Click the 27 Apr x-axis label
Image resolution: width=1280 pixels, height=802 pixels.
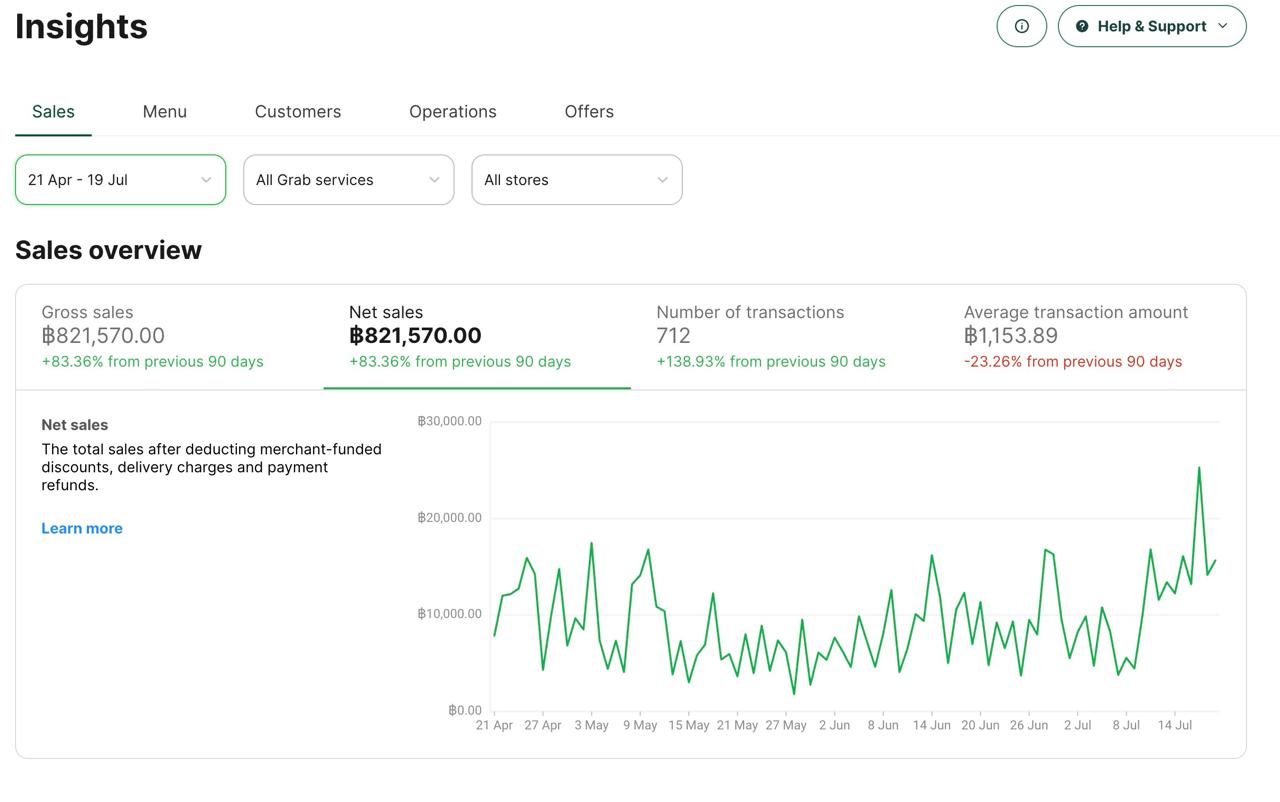(543, 725)
